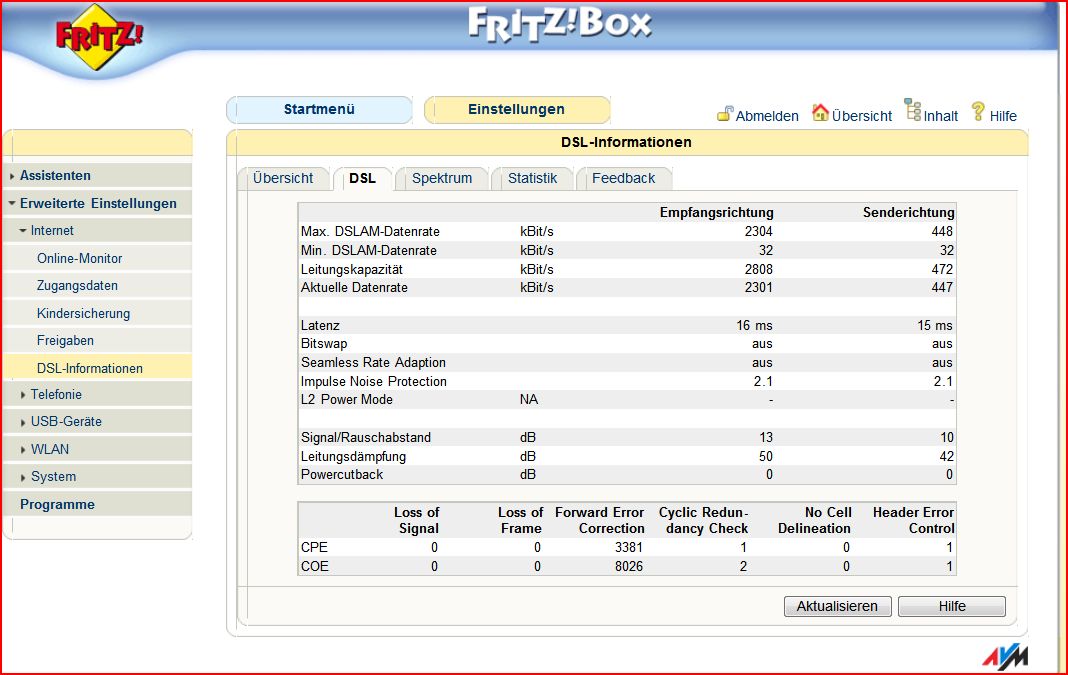Click the Leitungskapazität row label
Image resolution: width=1068 pixels, height=675 pixels.
pyautogui.click(x=351, y=269)
